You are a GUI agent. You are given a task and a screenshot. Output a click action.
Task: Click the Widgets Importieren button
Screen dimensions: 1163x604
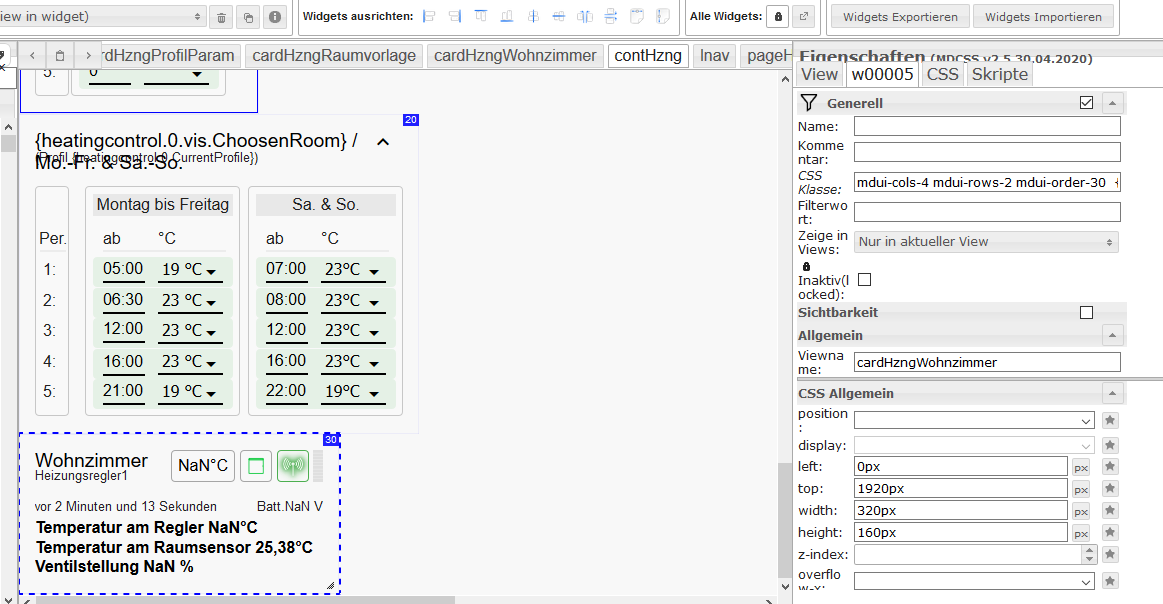click(1043, 17)
